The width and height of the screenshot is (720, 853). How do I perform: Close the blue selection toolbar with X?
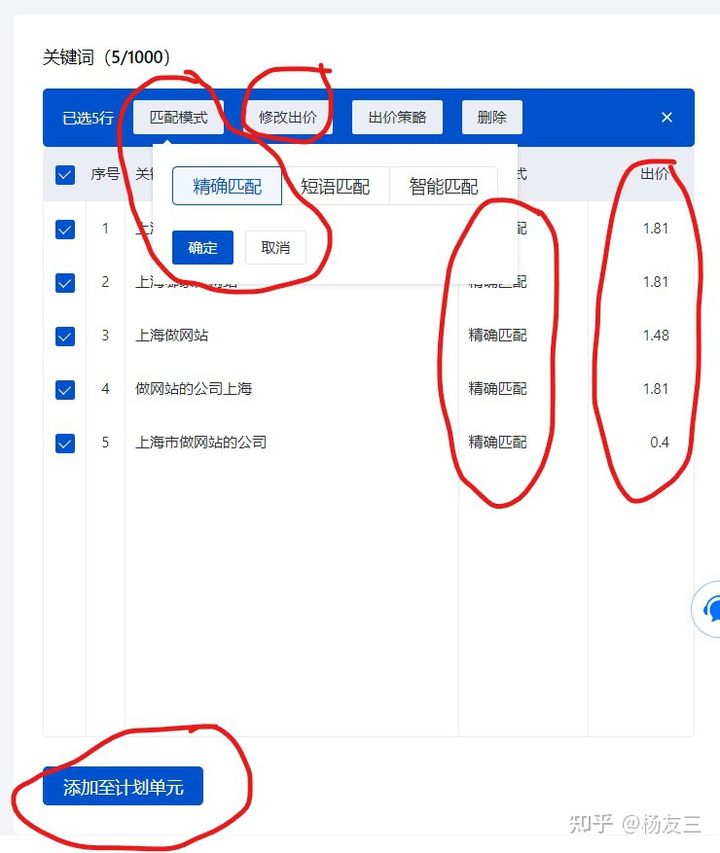click(667, 117)
